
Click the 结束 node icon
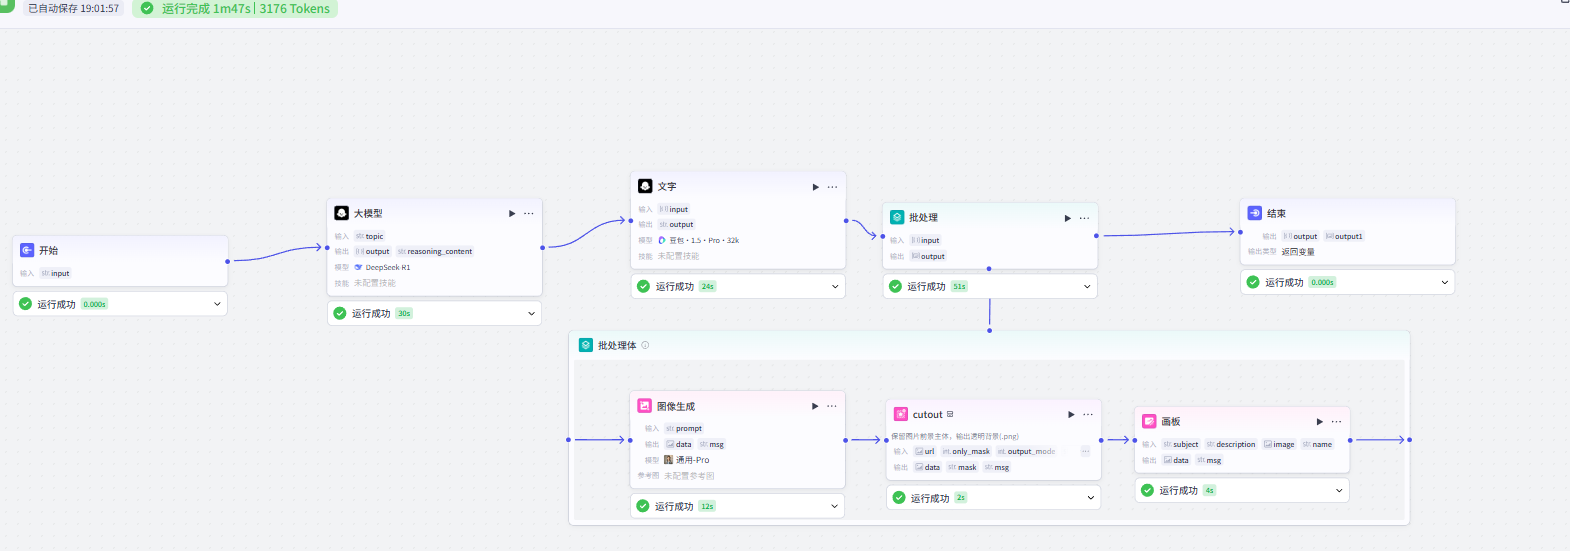point(1255,213)
